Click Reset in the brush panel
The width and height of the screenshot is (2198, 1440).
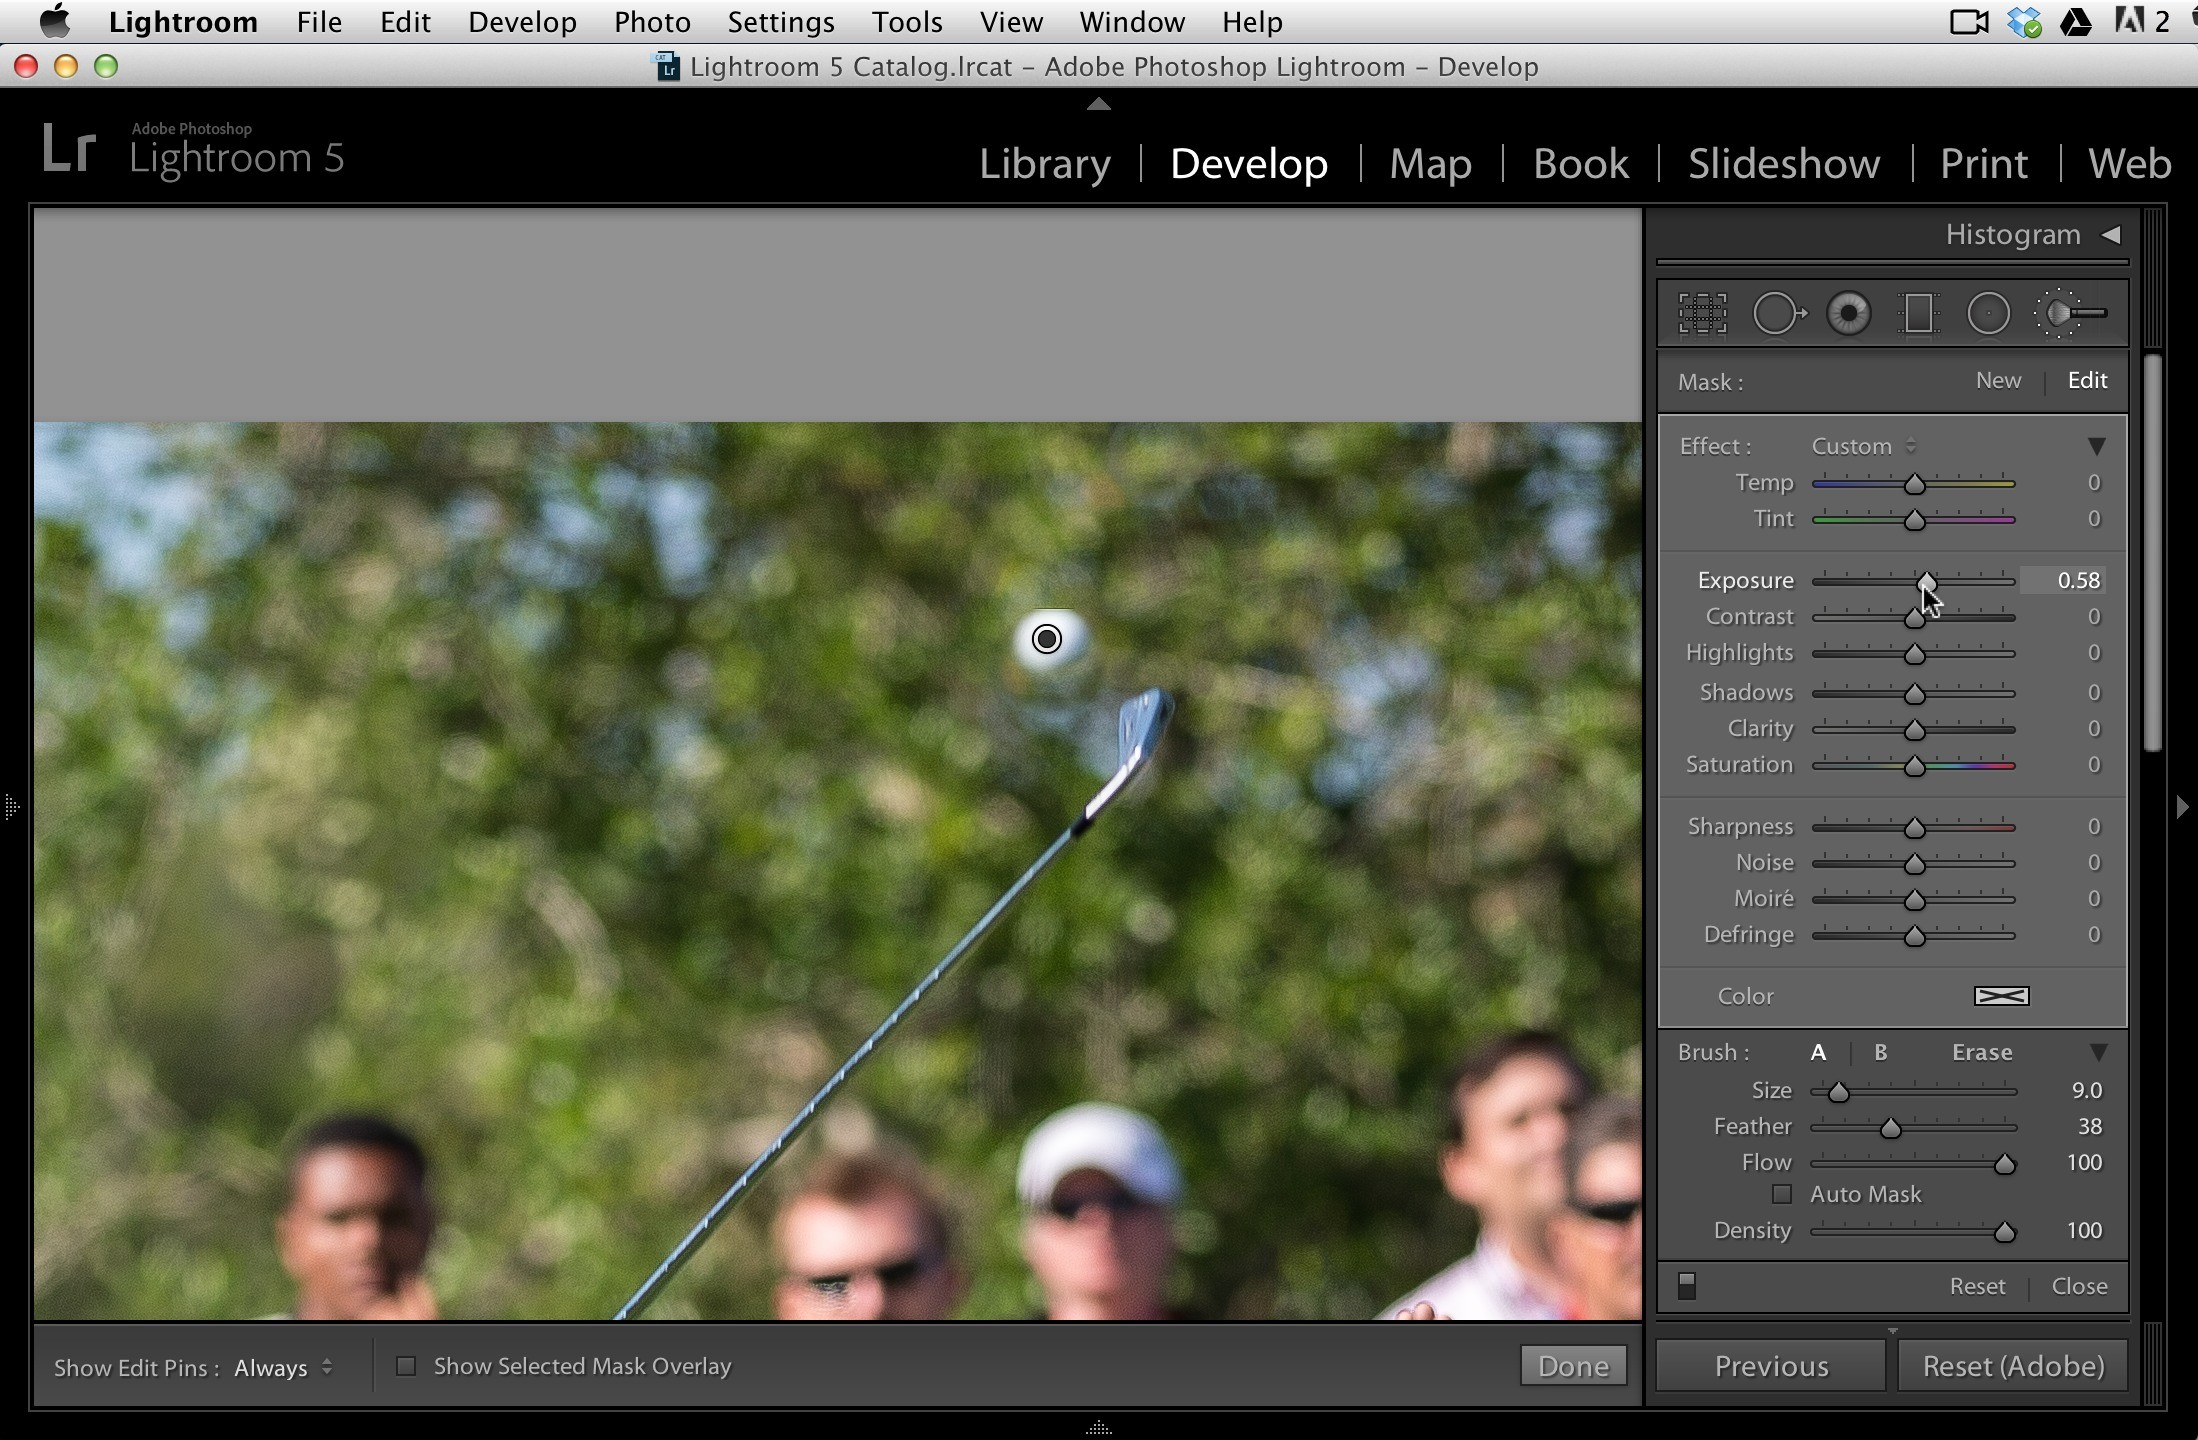(x=1977, y=1286)
